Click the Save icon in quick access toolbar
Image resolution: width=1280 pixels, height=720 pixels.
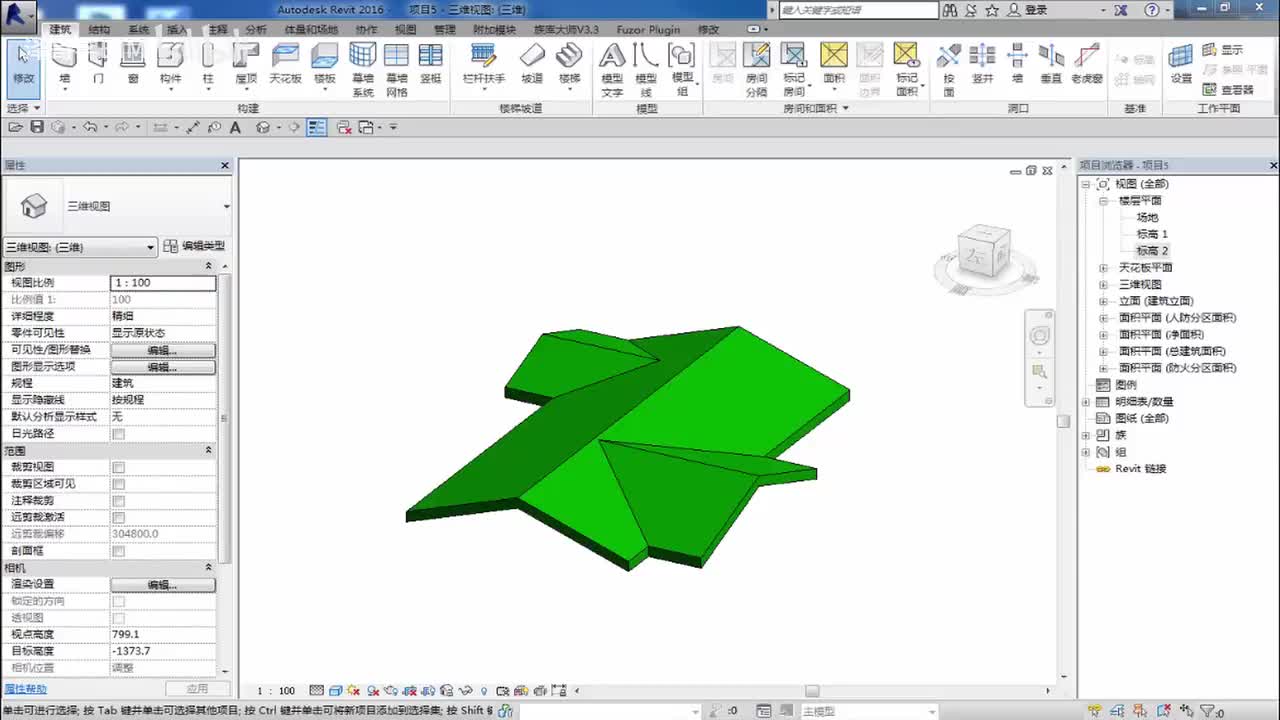[37, 127]
